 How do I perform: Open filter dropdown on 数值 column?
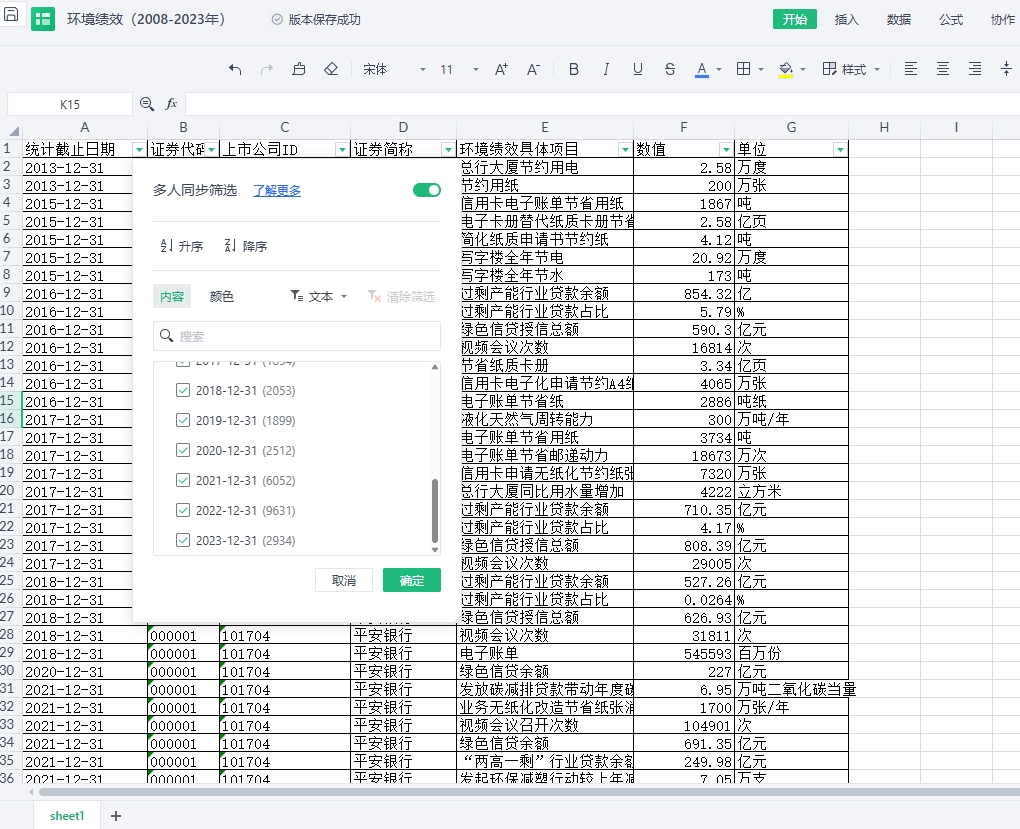[726, 150]
